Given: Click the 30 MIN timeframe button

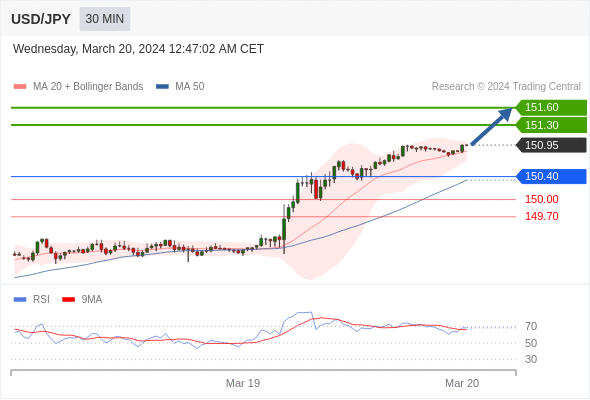Looking at the screenshot, I should [105, 19].
